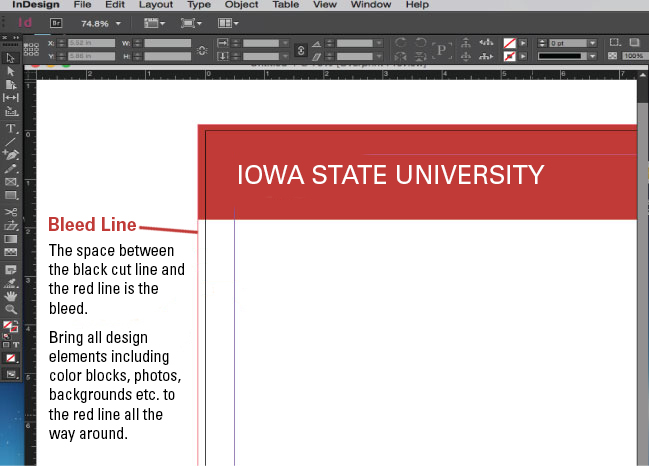Expand the stroke color flyout arrow
Viewport: 649px width, 466px height.
pyautogui.click(x=523, y=56)
